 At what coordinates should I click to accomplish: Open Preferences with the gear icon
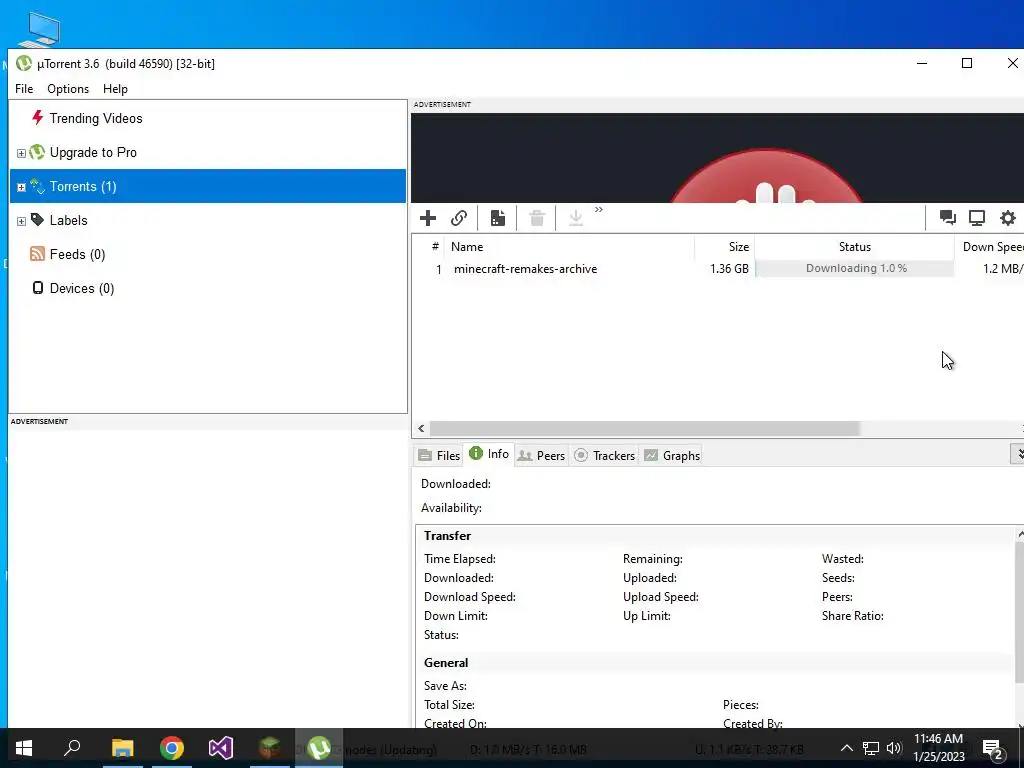[x=1008, y=217]
